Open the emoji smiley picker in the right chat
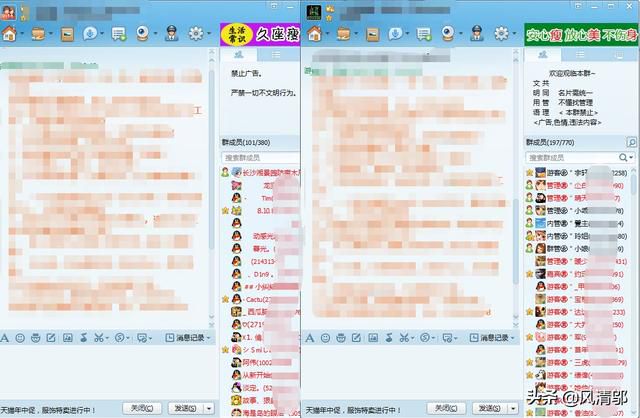The height and width of the screenshot is (418, 640). click(325, 338)
